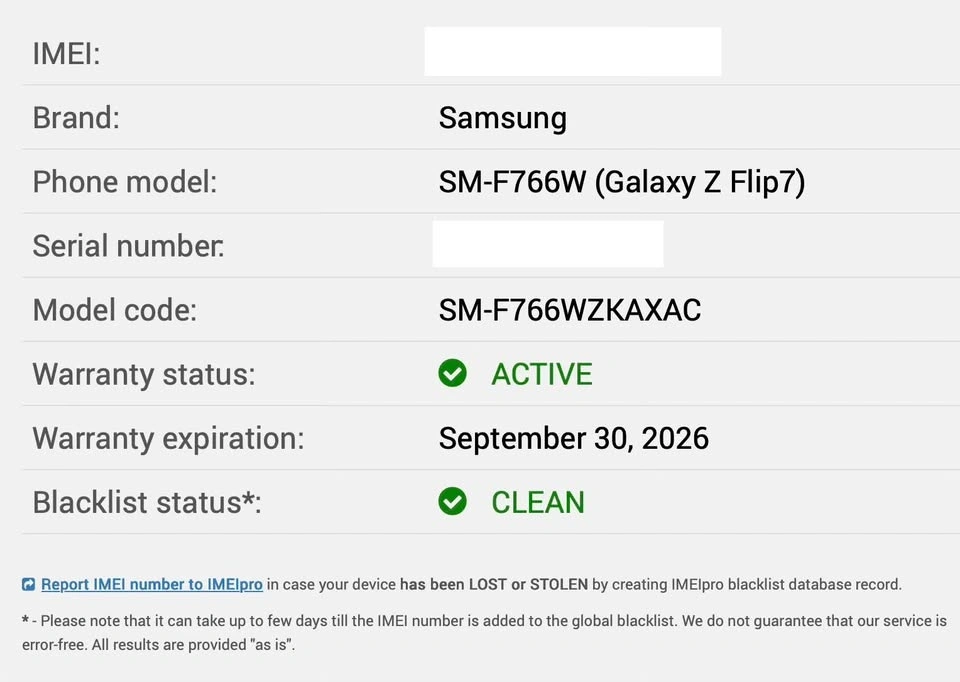The width and height of the screenshot is (960, 682).
Task: Click the Warranty expiration row label
Action: 168,438
